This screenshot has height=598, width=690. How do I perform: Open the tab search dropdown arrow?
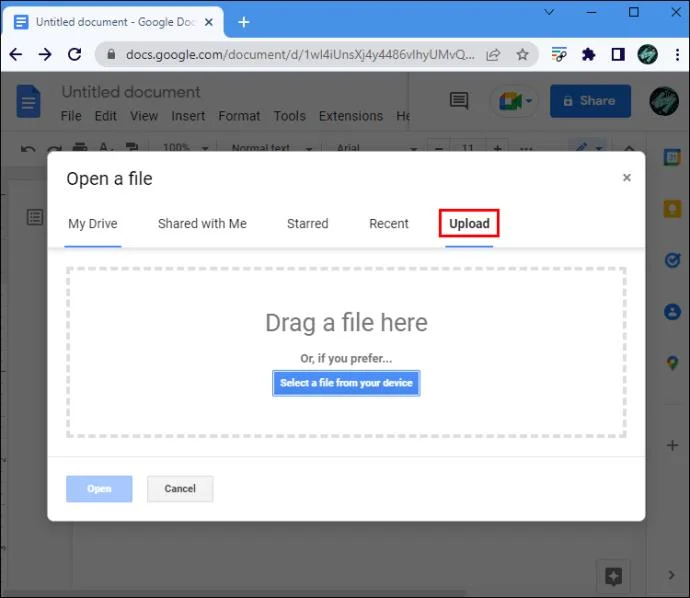(x=549, y=12)
